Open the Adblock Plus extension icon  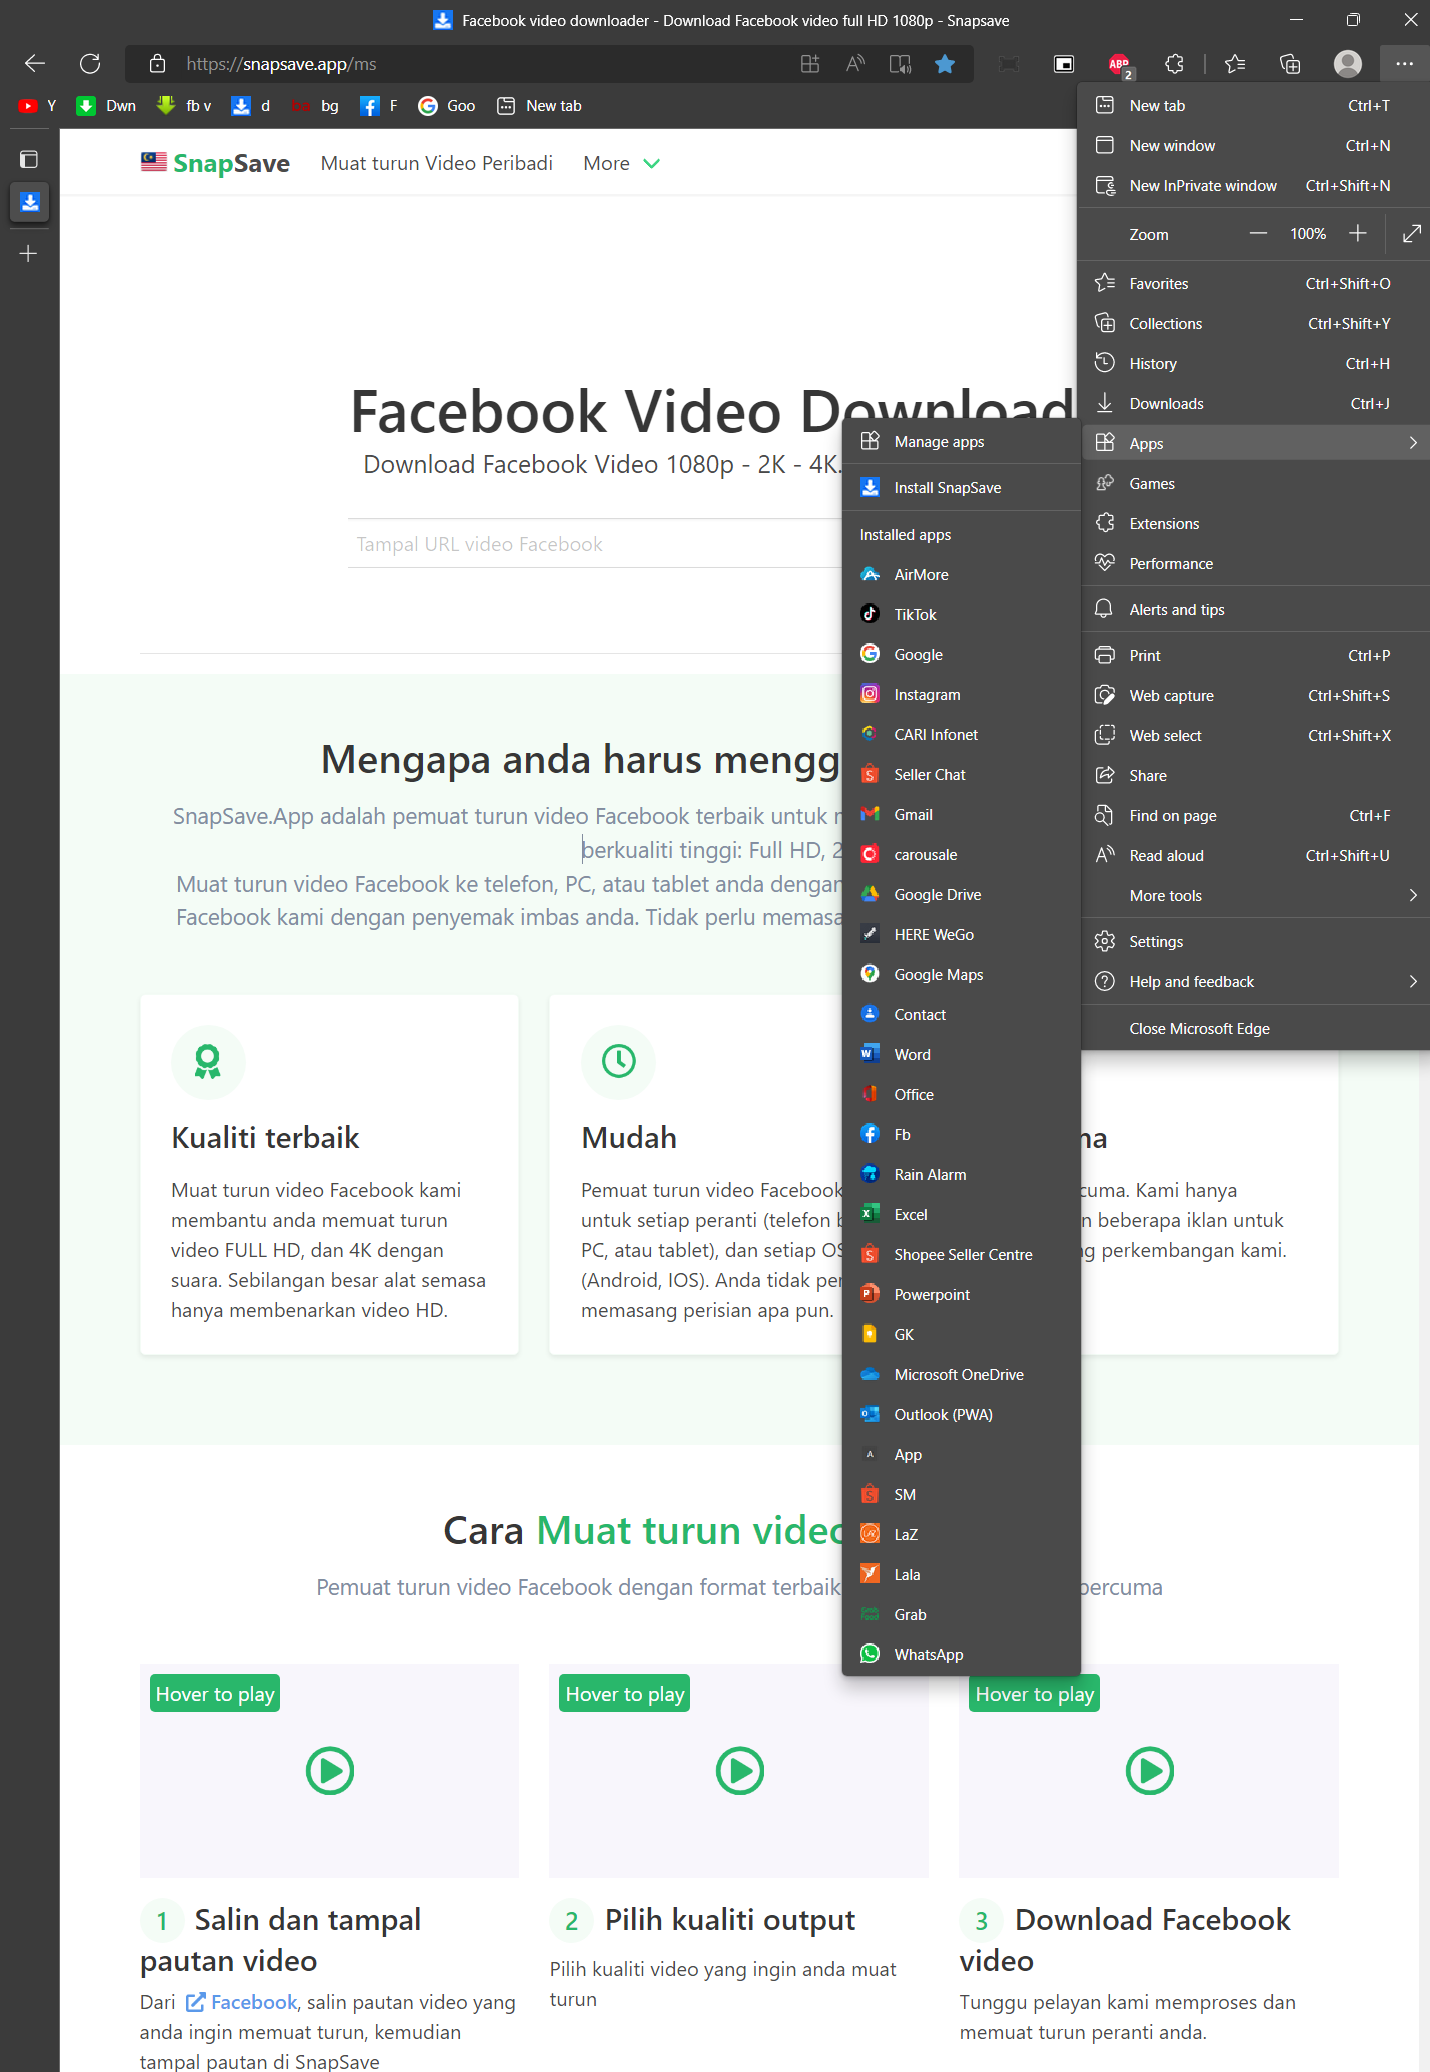(x=1120, y=65)
